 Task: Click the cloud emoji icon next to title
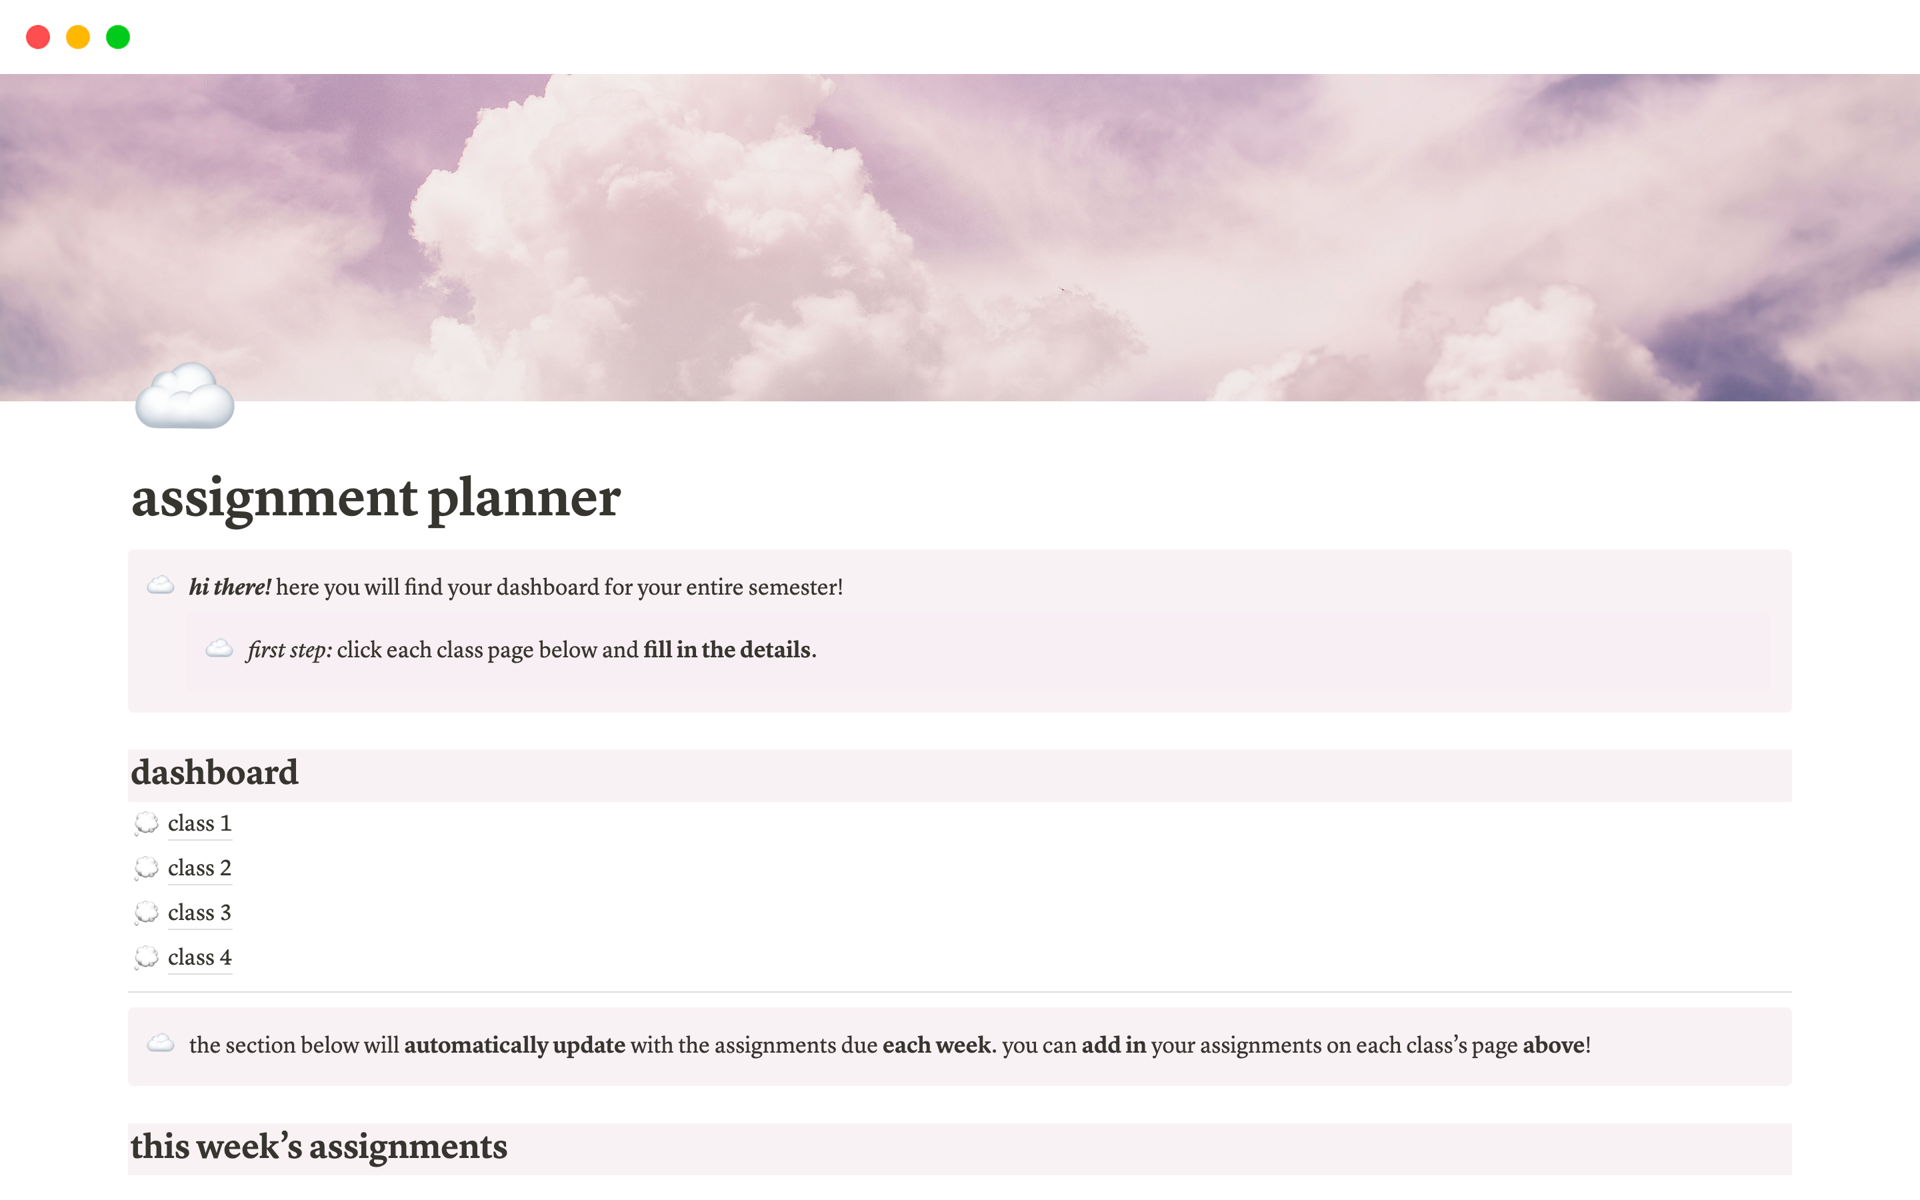pyautogui.click(x=184, y=397)
